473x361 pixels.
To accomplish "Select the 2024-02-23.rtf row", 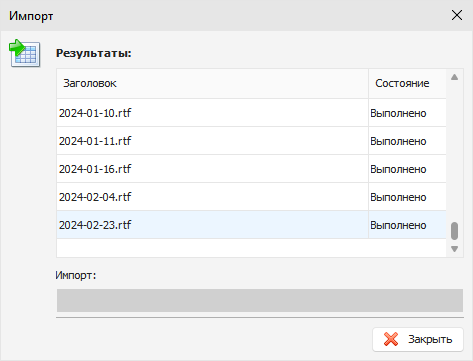I will [251, 225].
